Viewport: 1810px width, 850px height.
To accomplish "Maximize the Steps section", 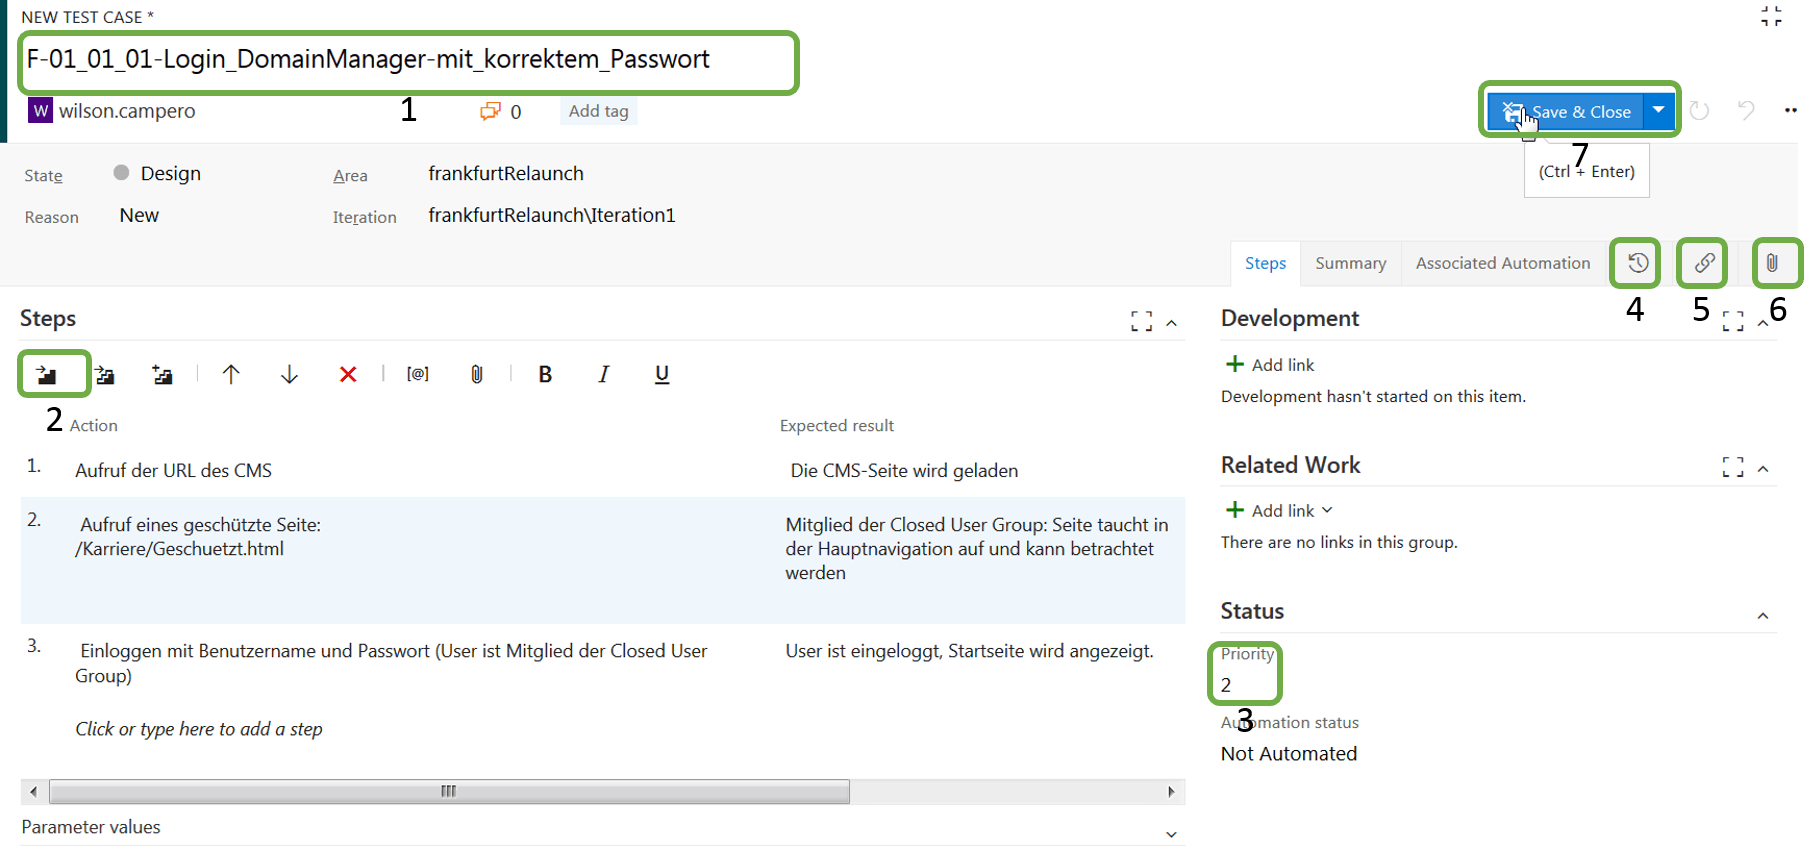I will pyautogui.click(x=1141, y=321).
